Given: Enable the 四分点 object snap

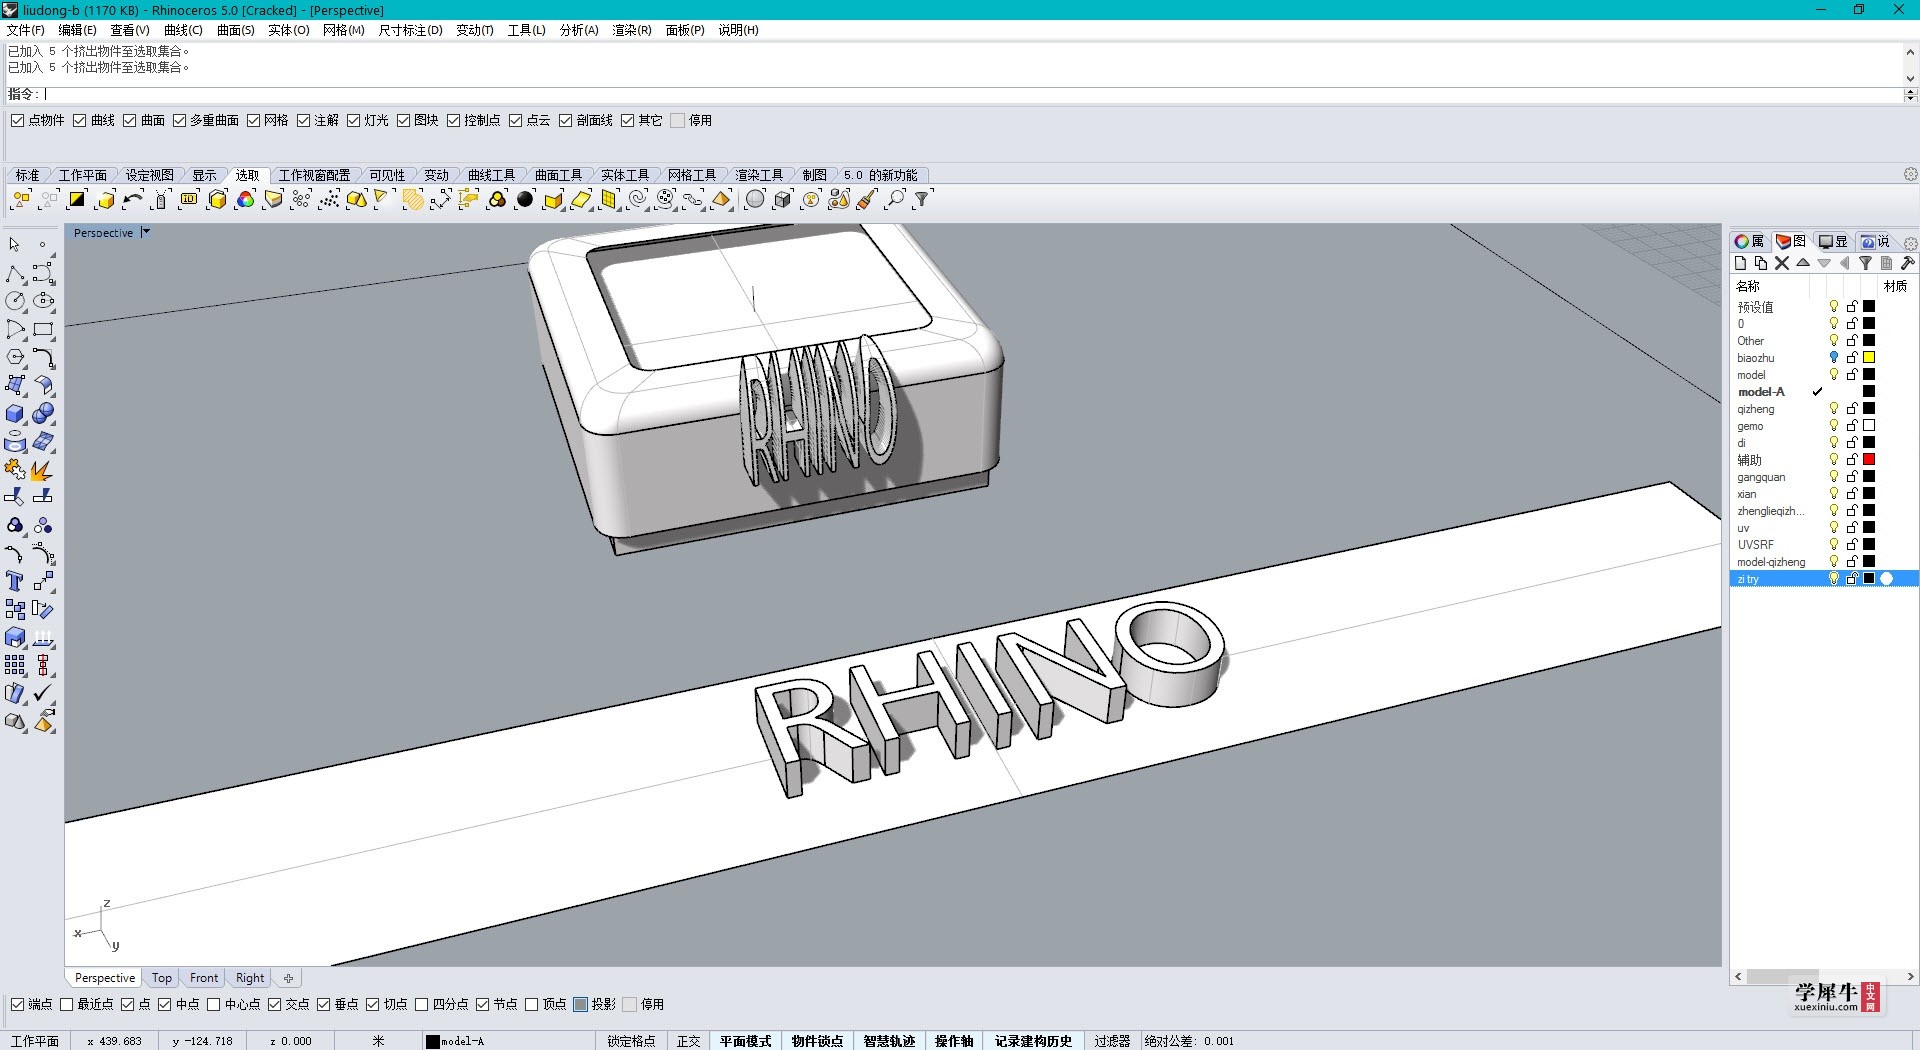Looking at the screenshot, I should pos(422,1004).
